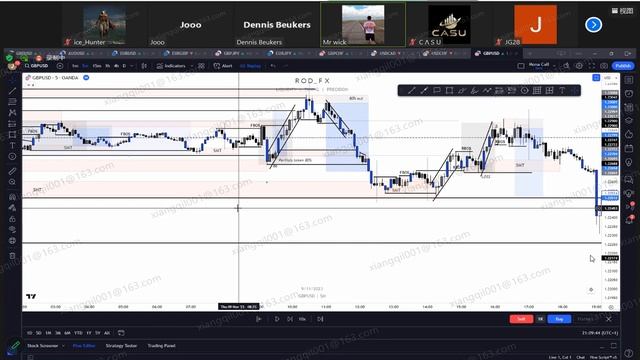Select the 5m timeframe

point(85,66)
